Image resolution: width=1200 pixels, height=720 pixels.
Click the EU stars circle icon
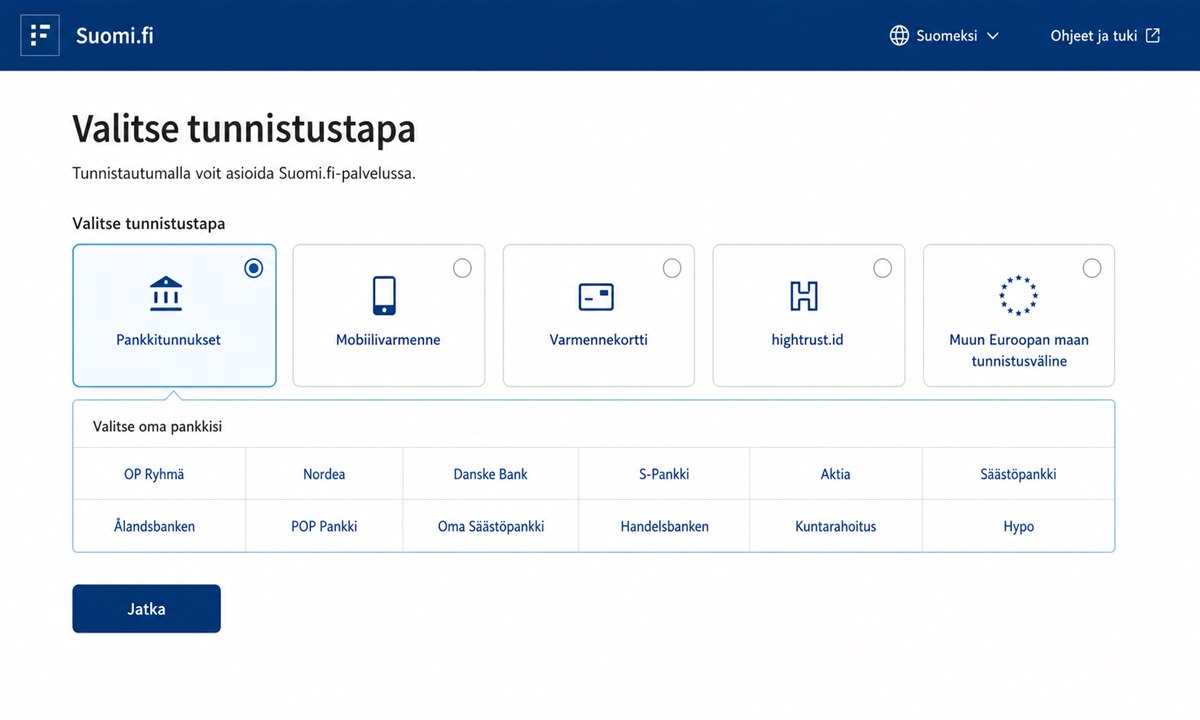(x=1018, y=296)
